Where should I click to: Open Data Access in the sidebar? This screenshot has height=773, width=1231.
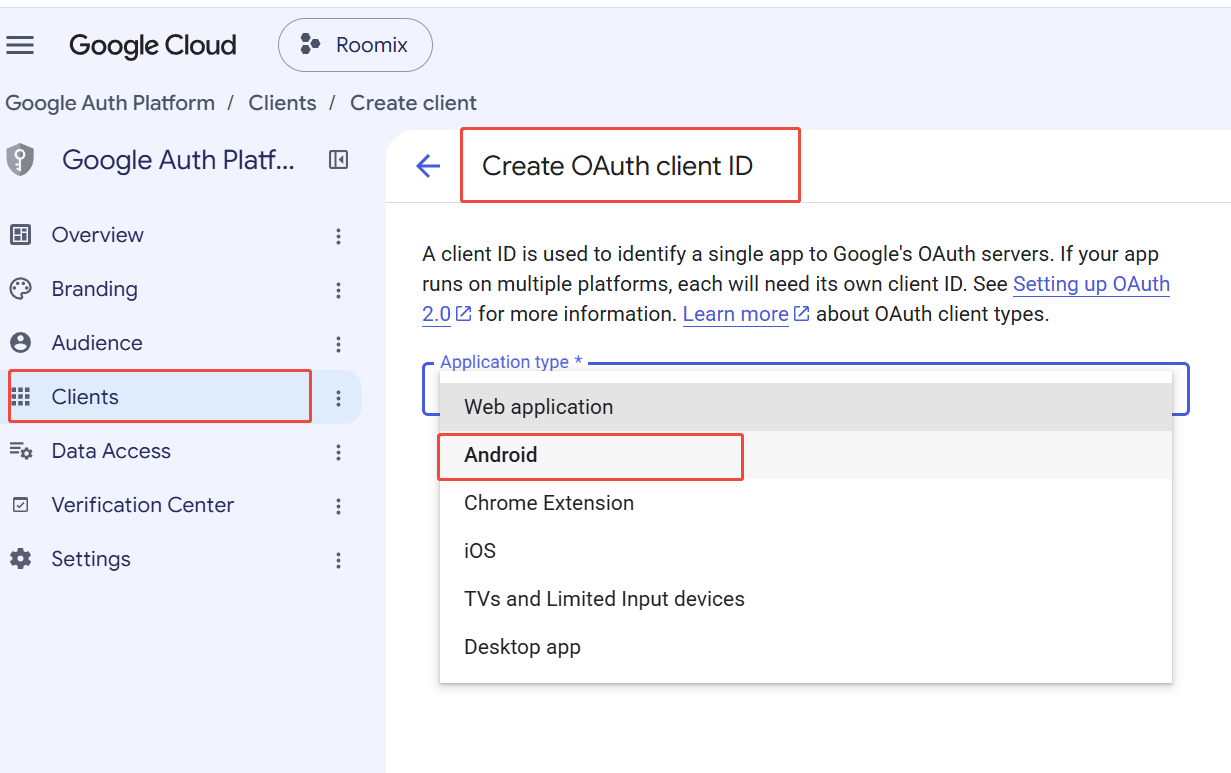[111, 451]
